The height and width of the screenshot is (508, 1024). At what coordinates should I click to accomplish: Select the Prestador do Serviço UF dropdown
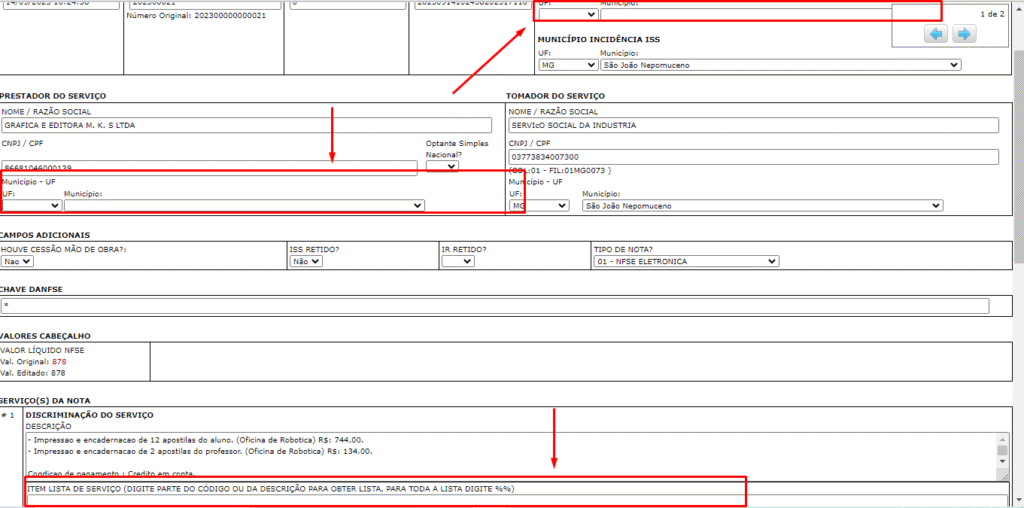point(32,205)
